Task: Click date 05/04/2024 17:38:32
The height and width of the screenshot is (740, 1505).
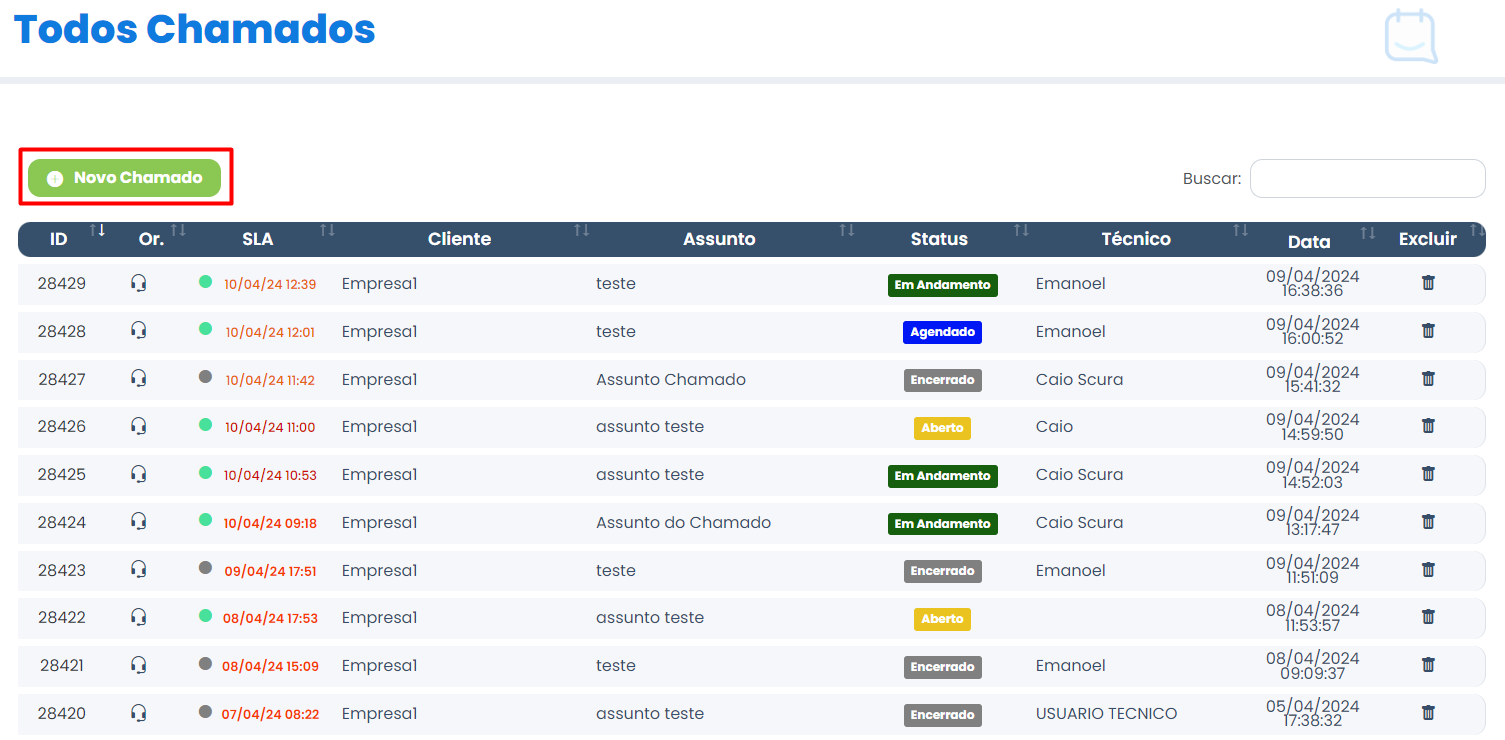Action: tap(1313, 713)
